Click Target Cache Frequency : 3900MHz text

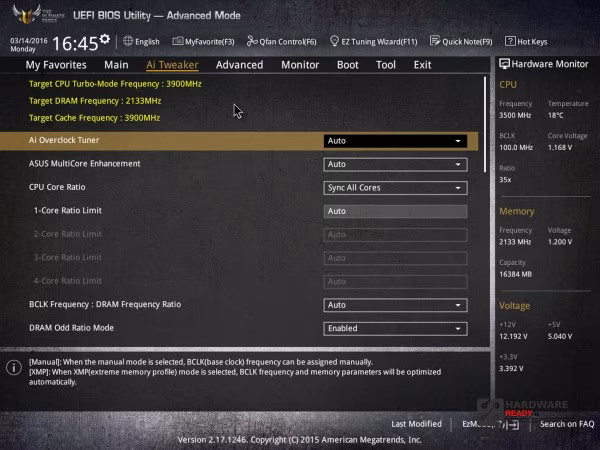click(95, 117)
